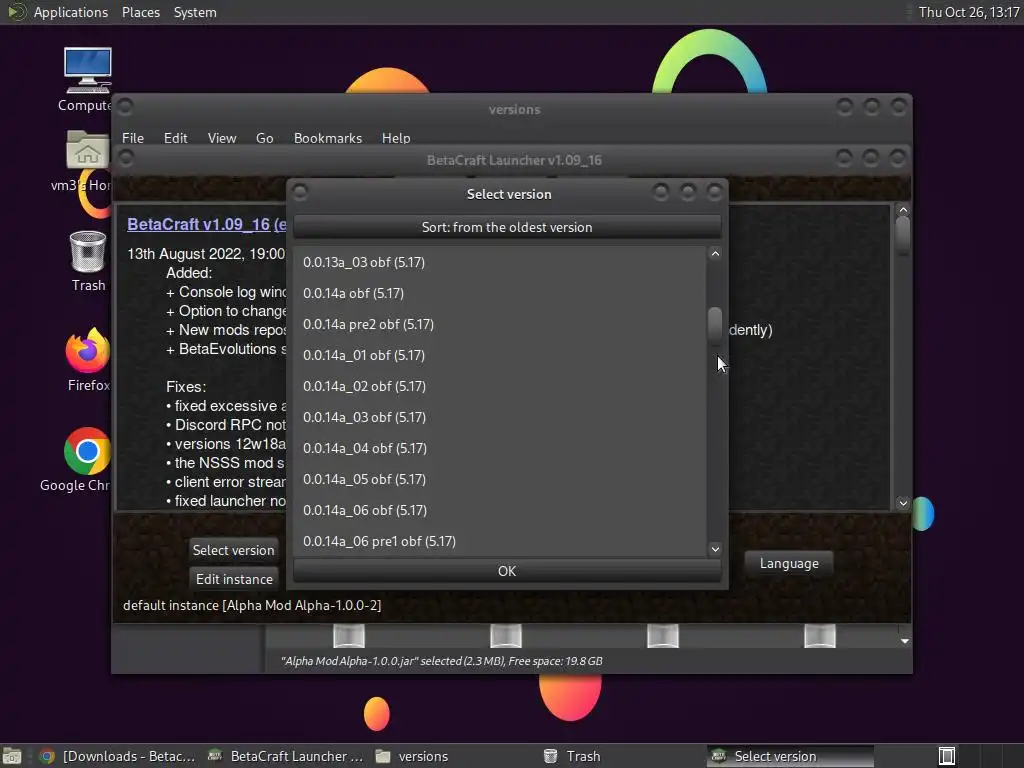Select version 0.0.14a_02 obf (5.17)
1024x768 pixels.
coord(500,386)
